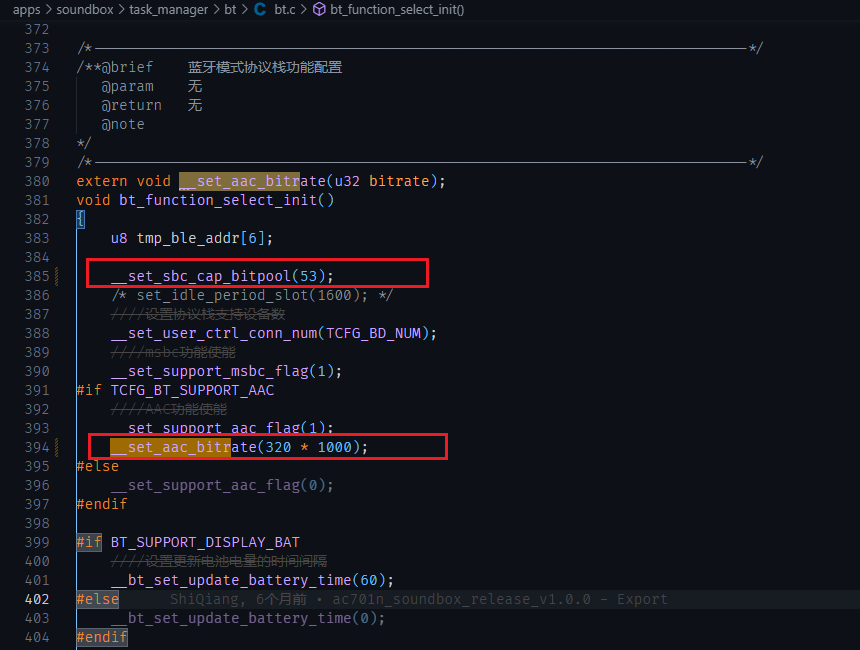Click the symbol cube icon before bt_function_select_init()
This screenshot has width=860, height=650.
click(319, 9)
